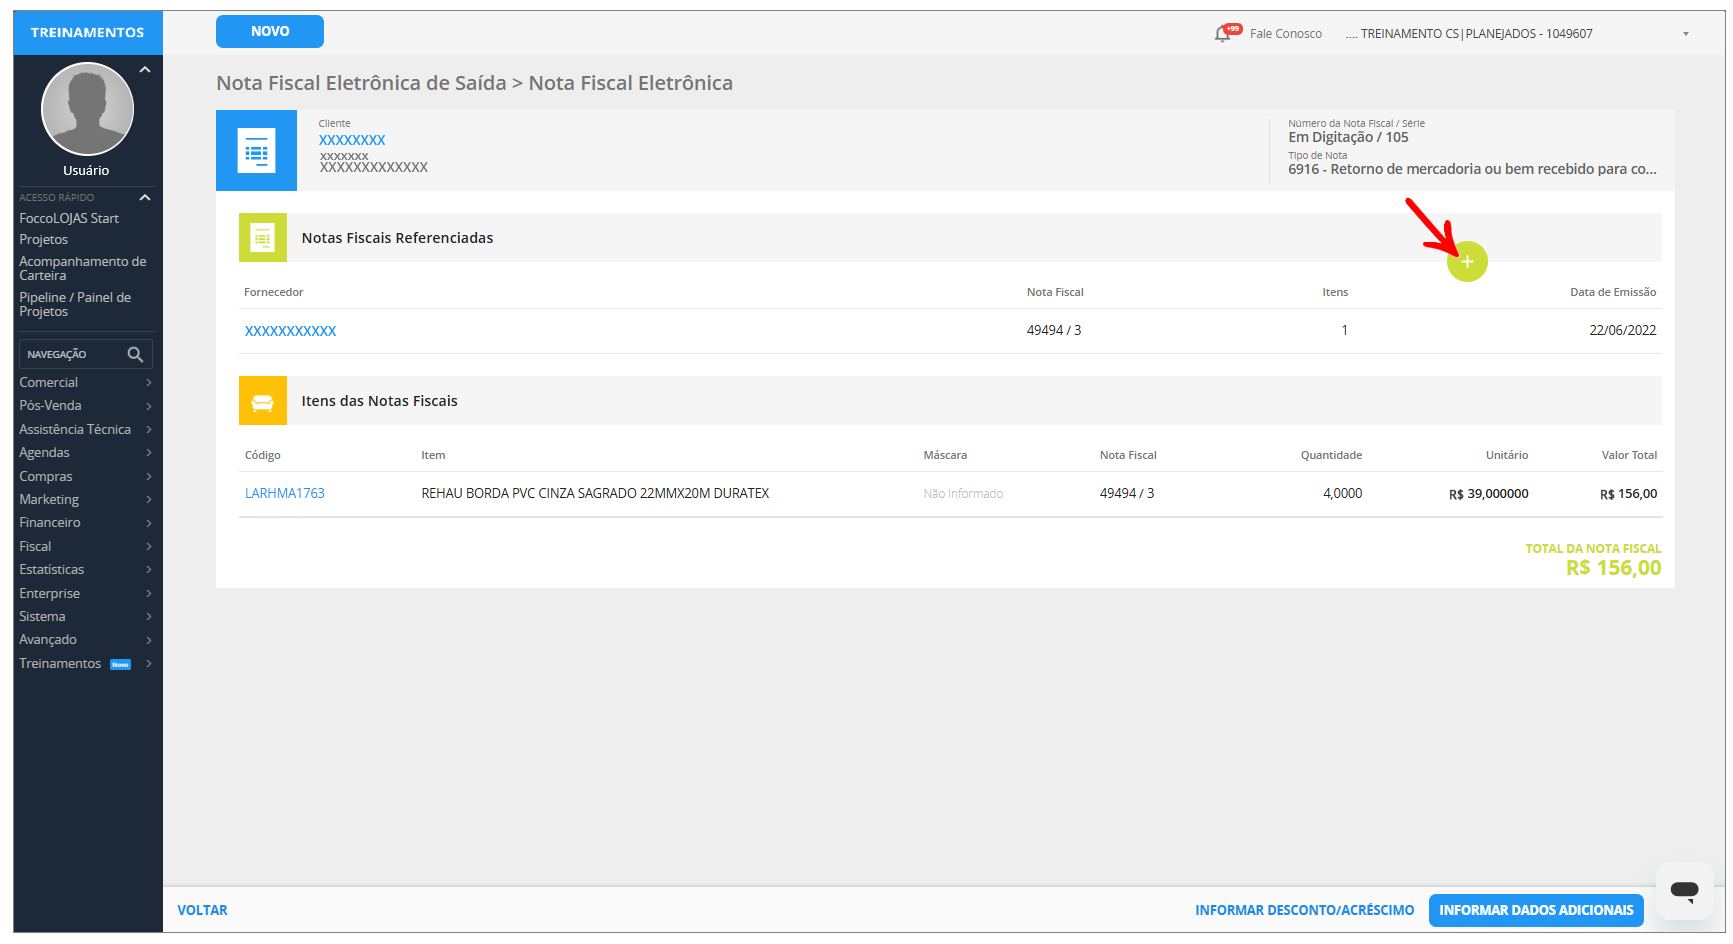Click the notification bell icon

(x=1222, y=34)
